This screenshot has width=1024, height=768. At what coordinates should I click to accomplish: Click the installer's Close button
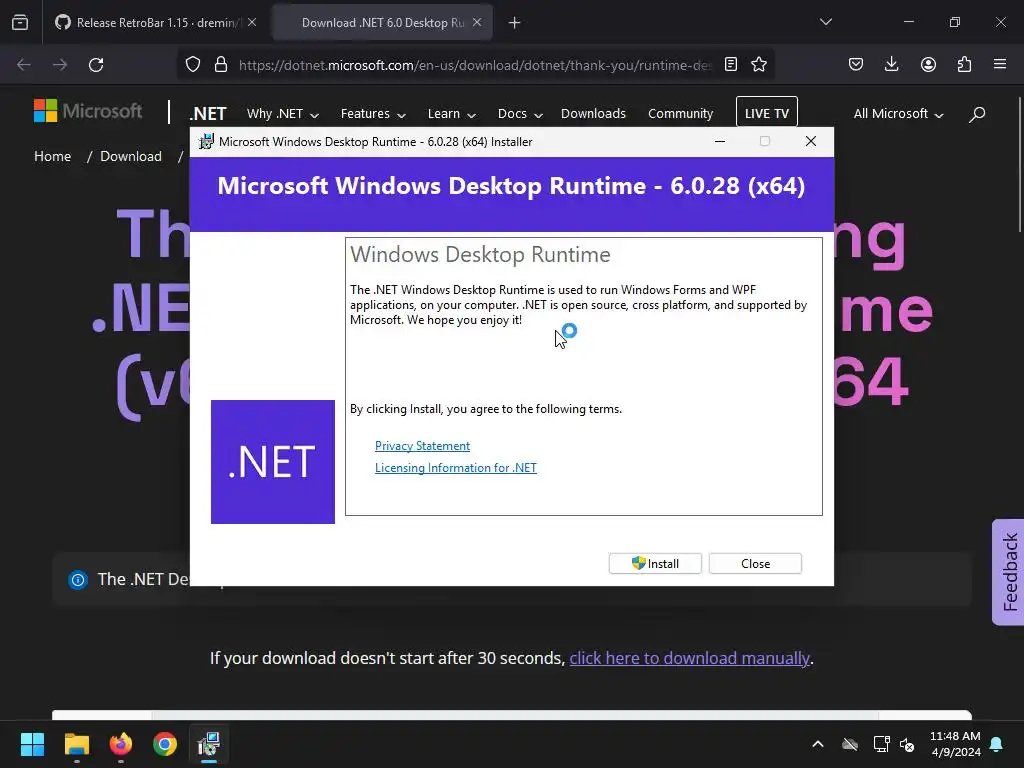755,564
